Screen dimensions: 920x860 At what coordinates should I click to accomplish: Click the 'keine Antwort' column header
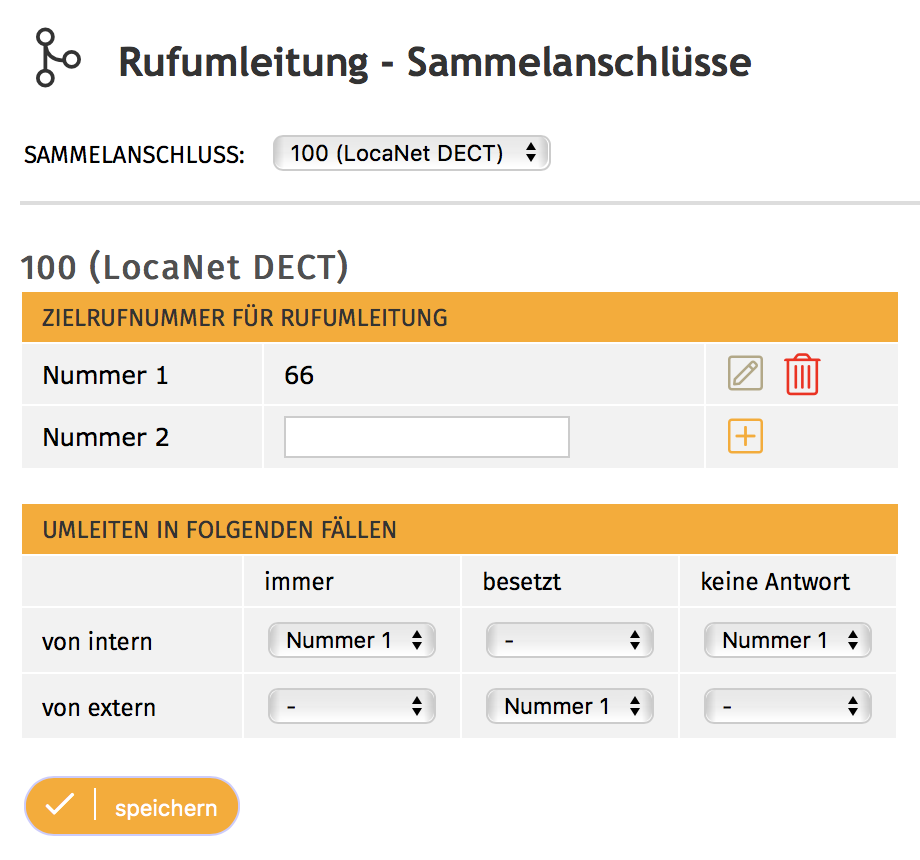[x=775, y=582]
